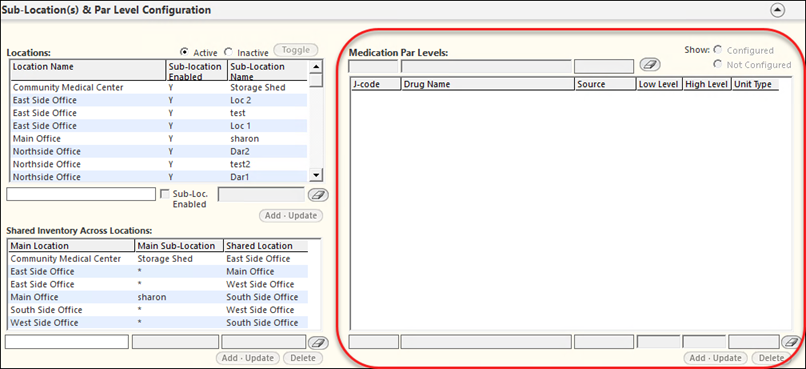
Task: Click the Shared Location column header
Action: coord(266,246)
